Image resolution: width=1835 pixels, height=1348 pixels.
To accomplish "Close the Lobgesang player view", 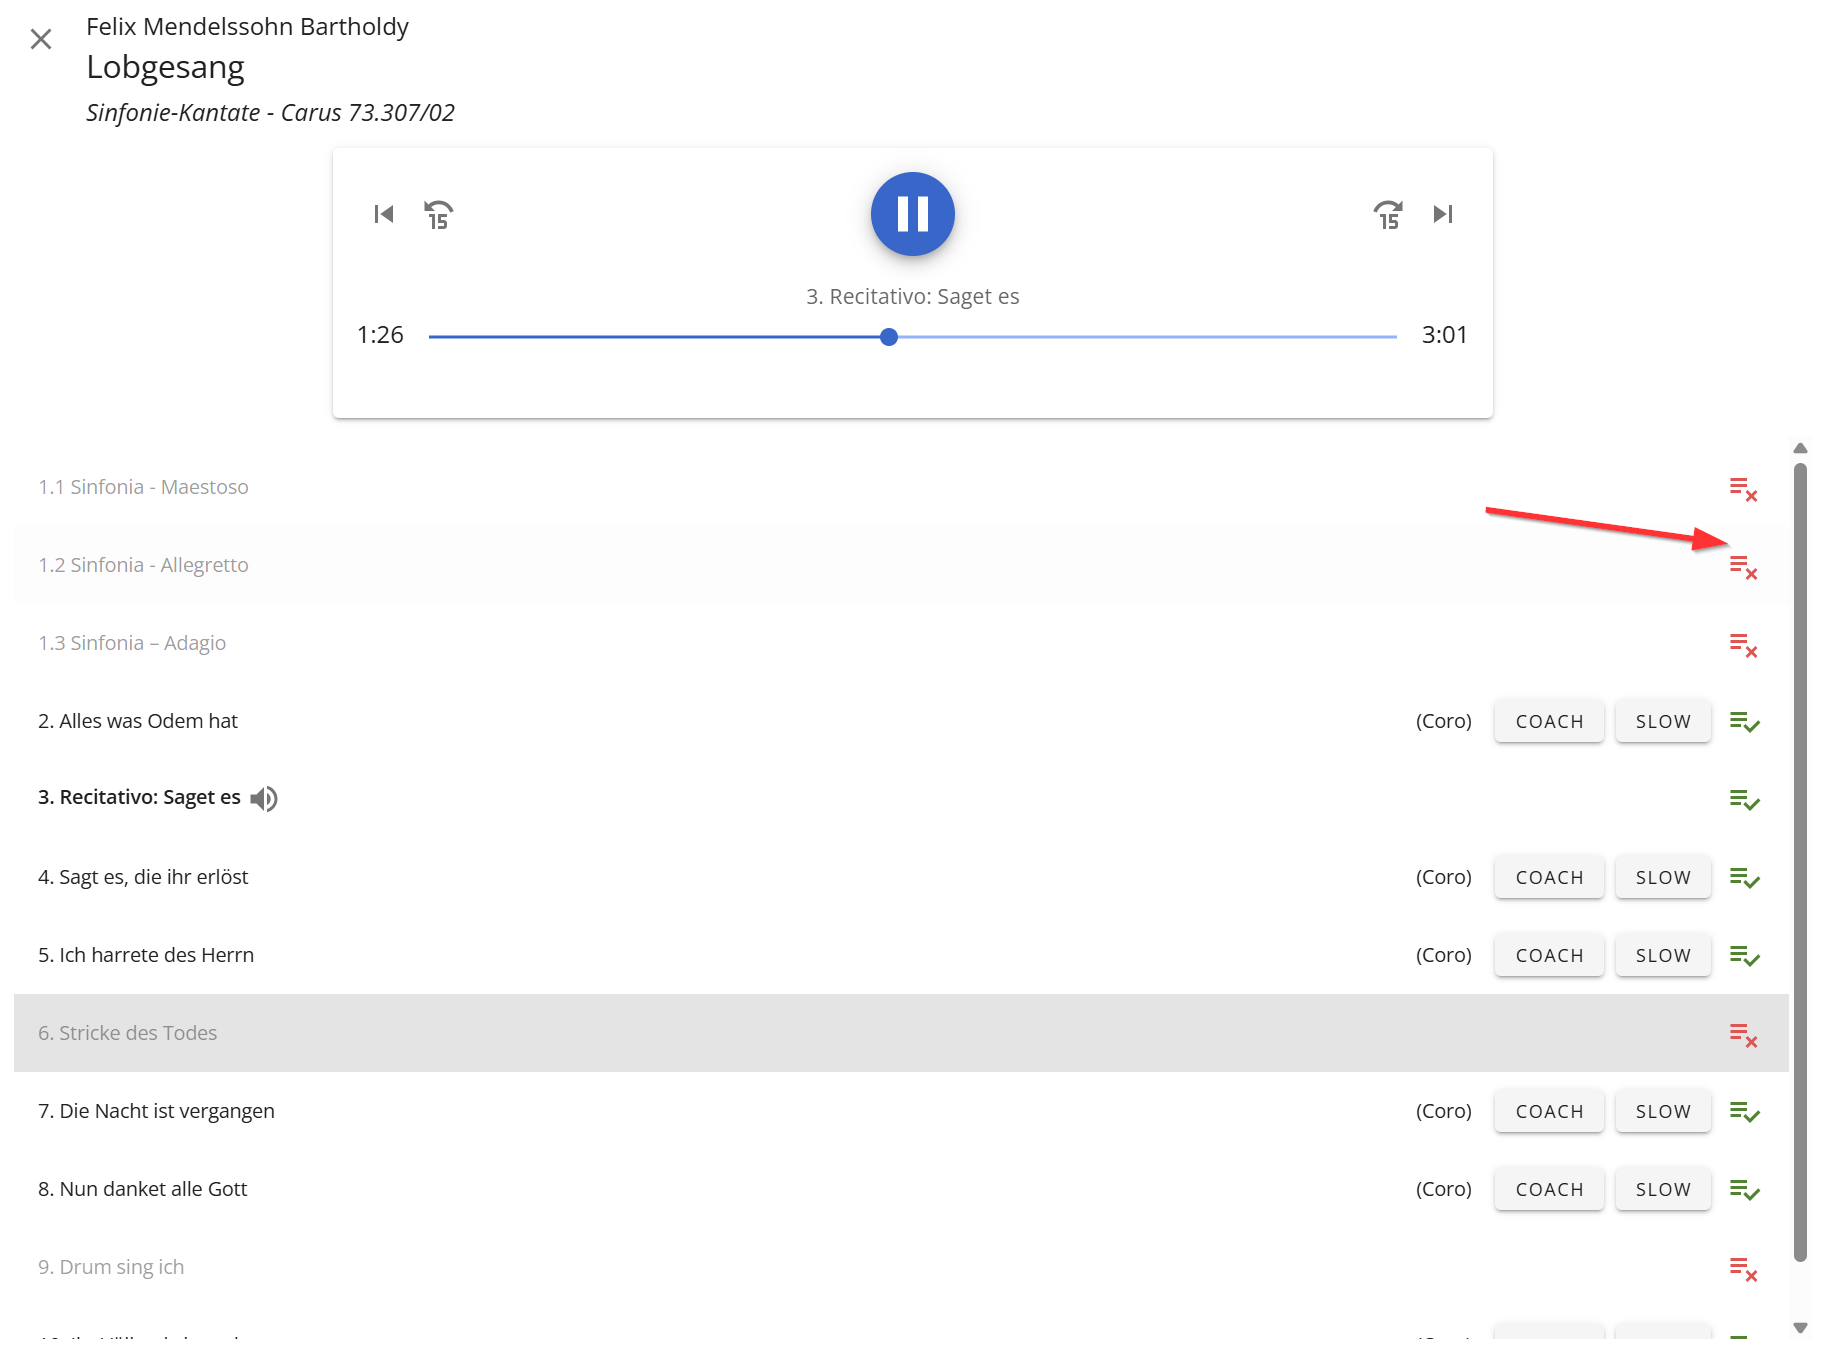I will [41, 39].
